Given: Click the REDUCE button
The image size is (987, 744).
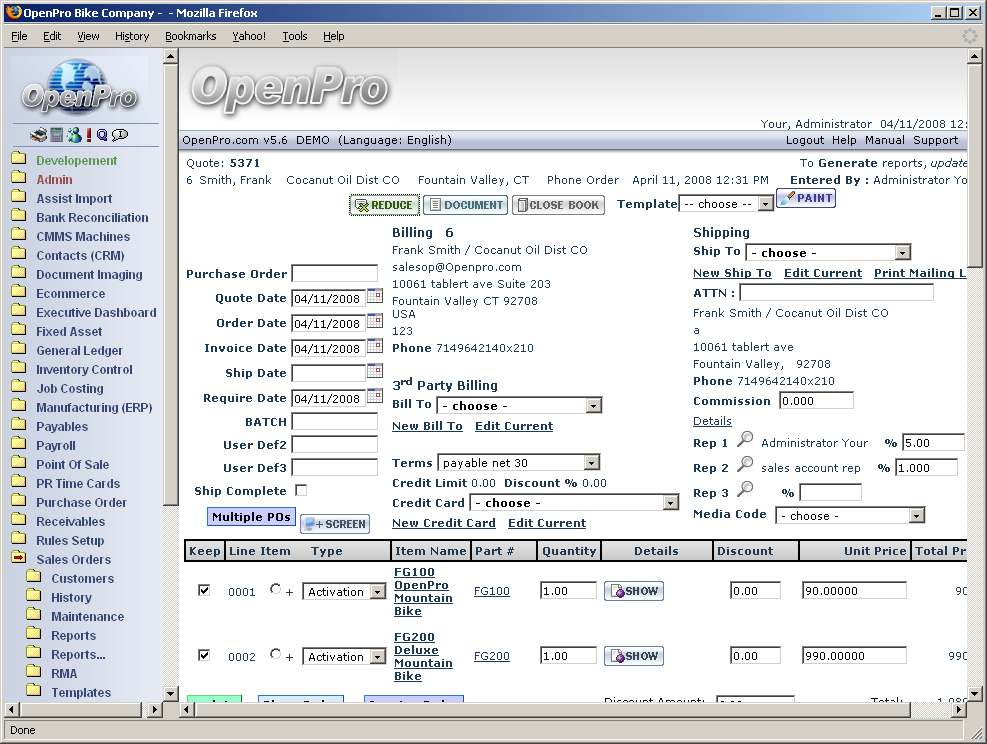Looking at the screenshot, I should pos(384,205).
